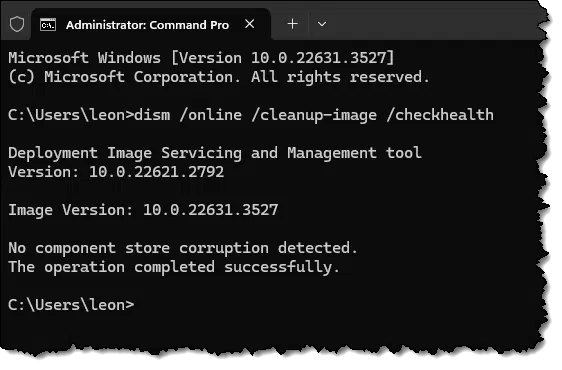Click the first C:\Users\leon> prompt before dism
Image resolution: width=562 pixels, height=370 pixels.
coord(71,115)
